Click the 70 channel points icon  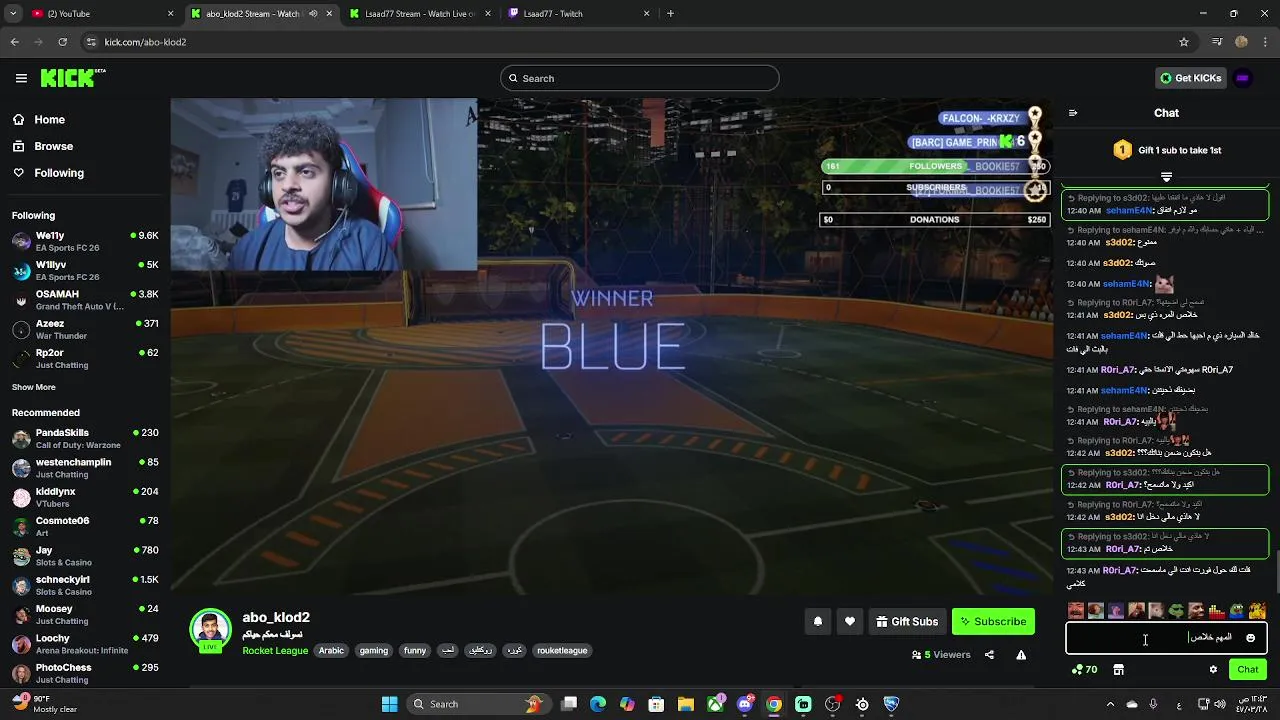(x=1085, y=670)
